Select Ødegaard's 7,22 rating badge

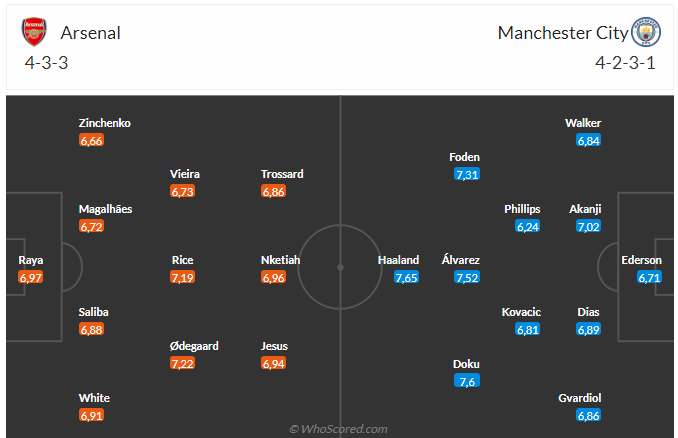click(182, 364)
